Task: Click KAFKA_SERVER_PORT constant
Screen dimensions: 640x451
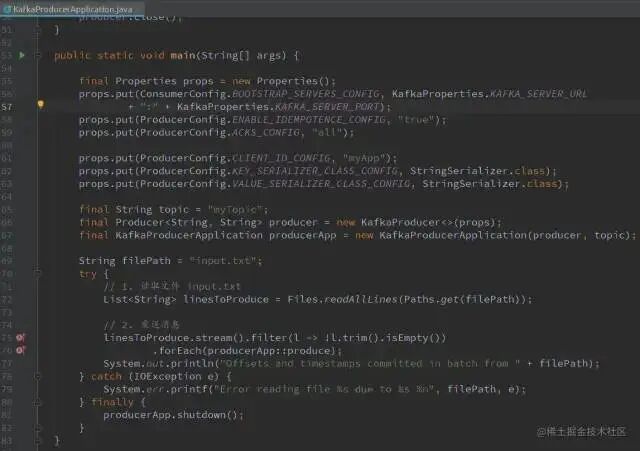Action: click(327, 107)
